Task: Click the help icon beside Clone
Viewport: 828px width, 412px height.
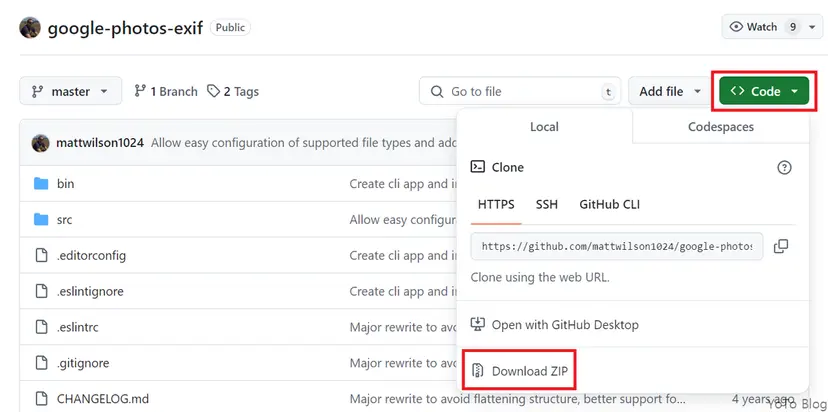Action: 784,167
